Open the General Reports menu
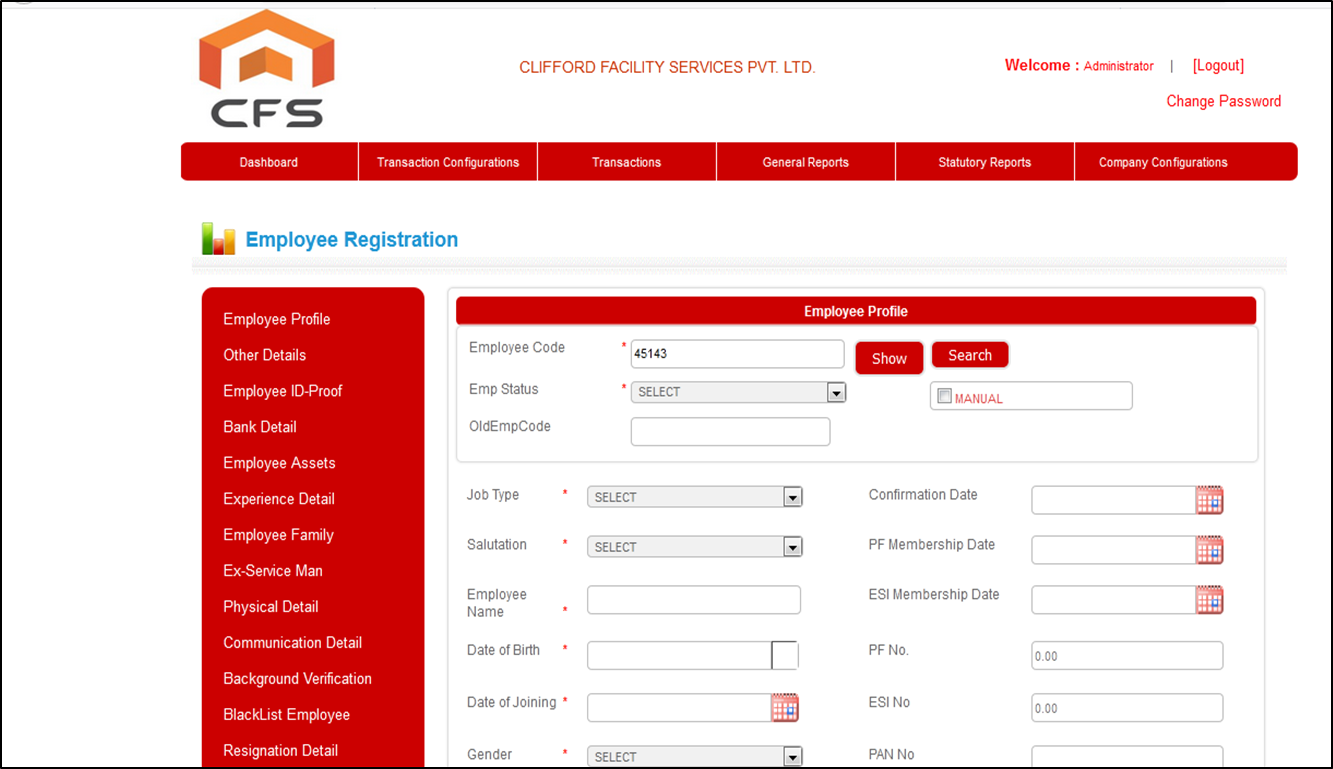 [806, 162]
